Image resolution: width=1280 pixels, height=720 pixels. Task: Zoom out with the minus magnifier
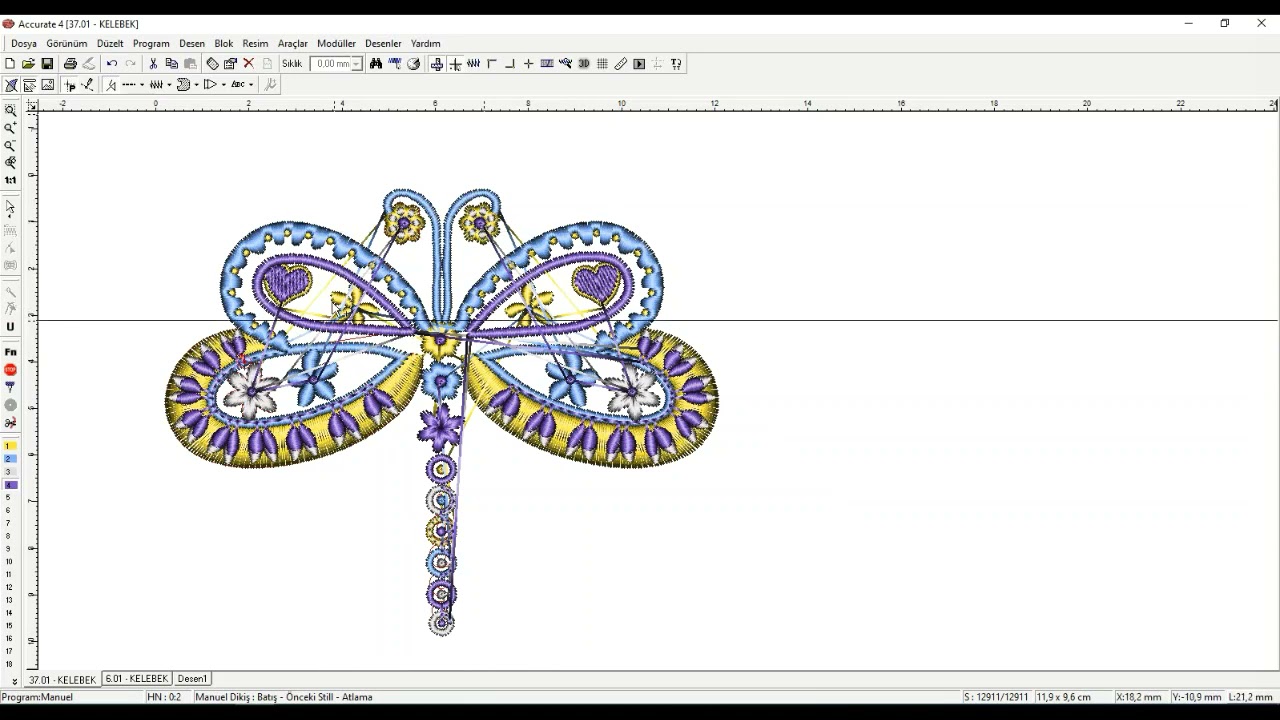[x=11, y=146]
